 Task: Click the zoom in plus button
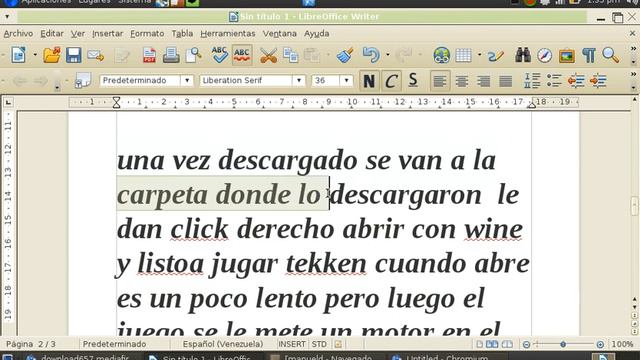pos(600,344)
